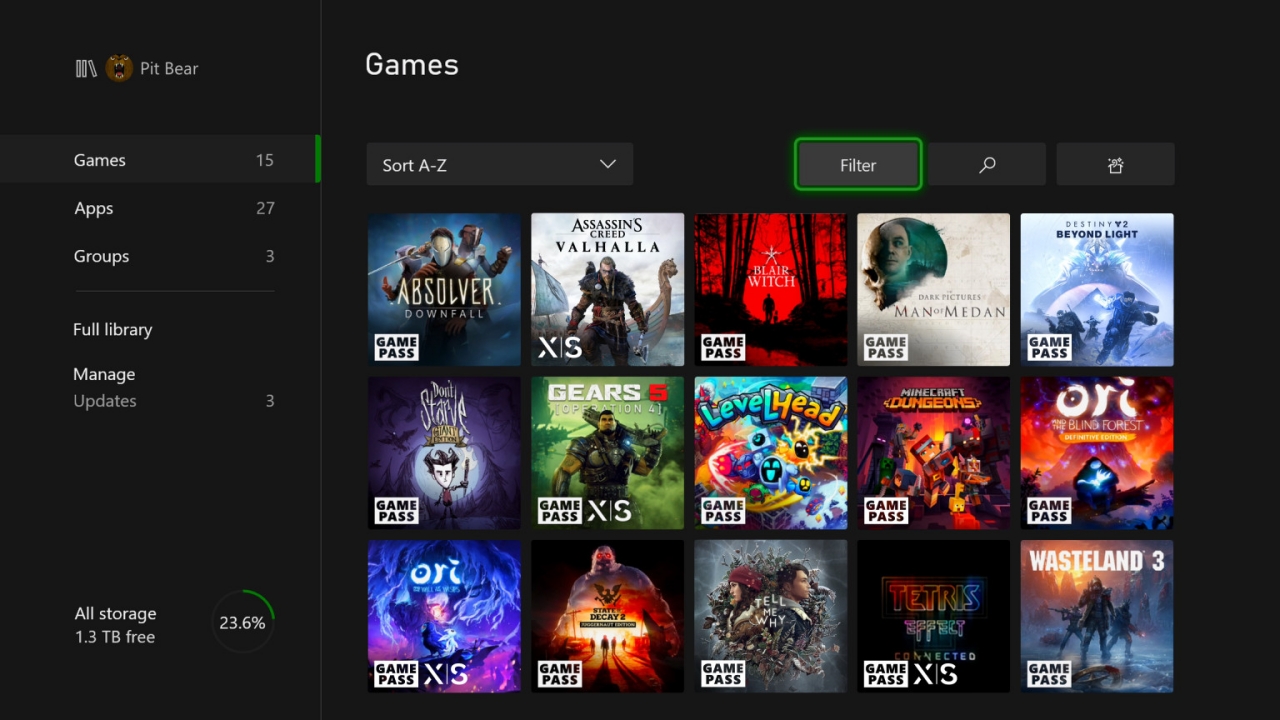This screenshot has width=1280, height=720.
Task: Open Minecraft Dungeons tile
Action: (934, 453)
